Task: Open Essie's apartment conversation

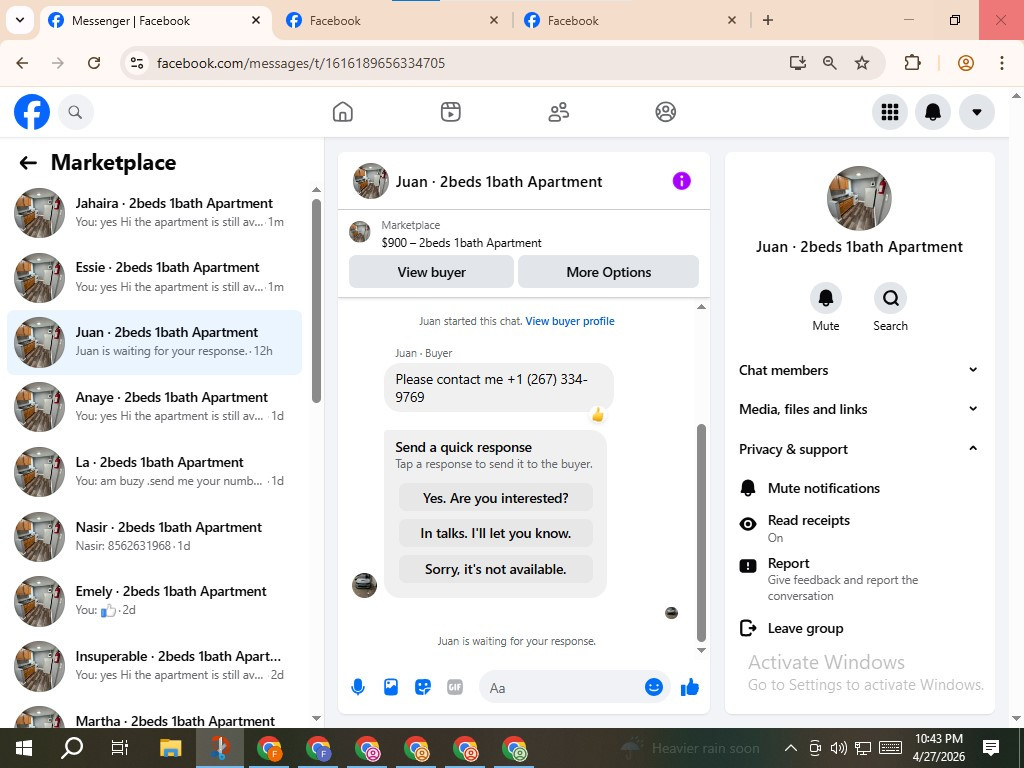Action: click(155, 278)
